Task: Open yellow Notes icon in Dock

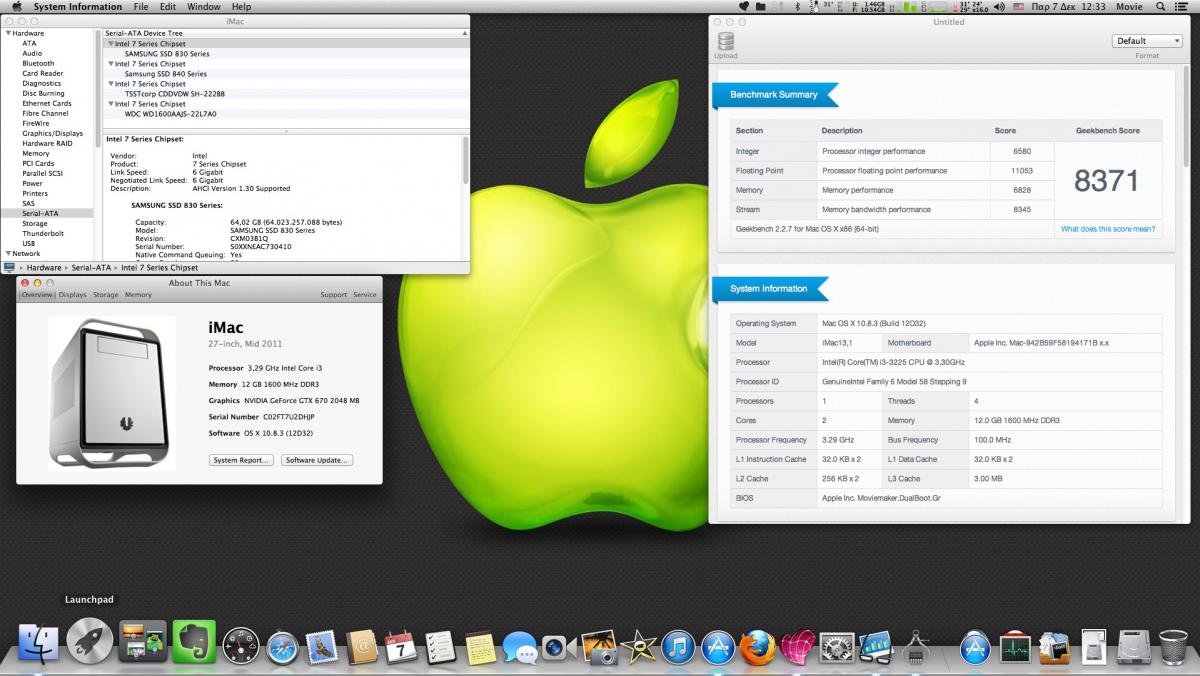Action: click(x=480, y=647)
